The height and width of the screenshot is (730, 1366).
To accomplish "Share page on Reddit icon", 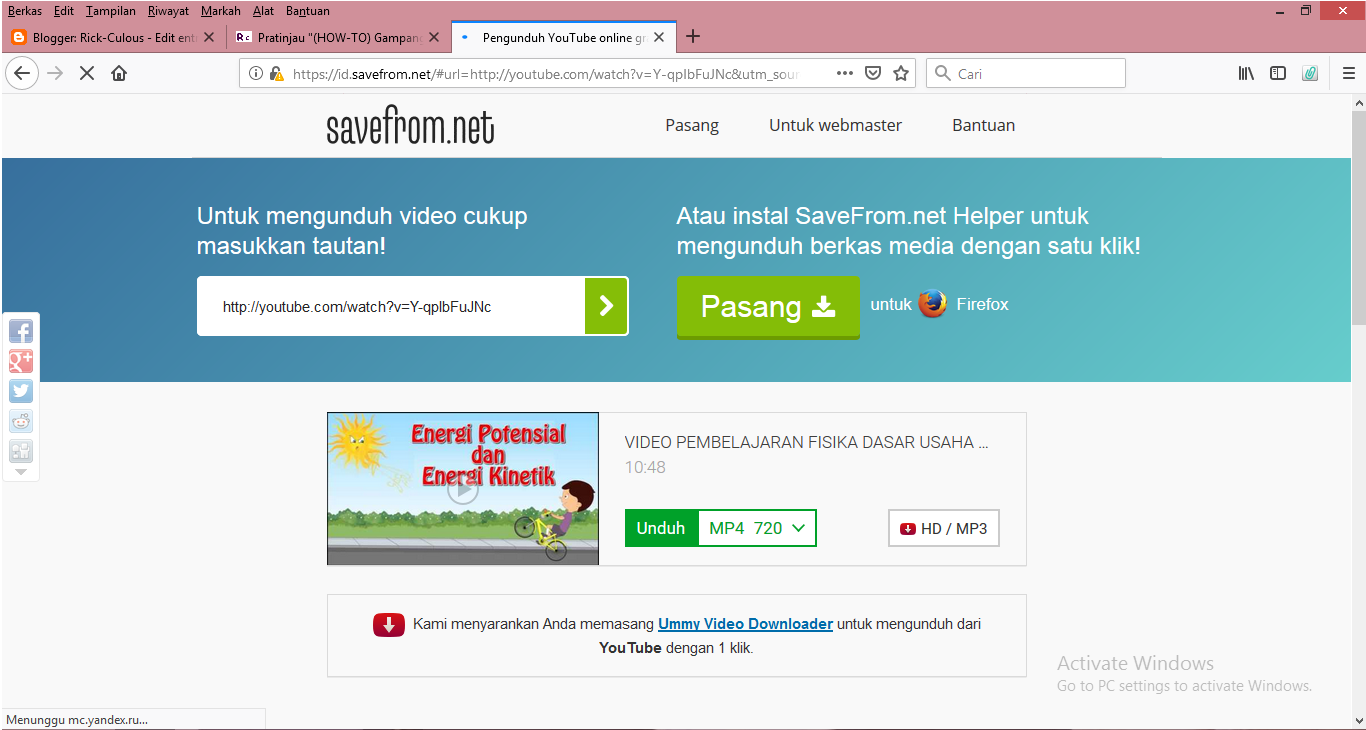I will click(21, 421).
